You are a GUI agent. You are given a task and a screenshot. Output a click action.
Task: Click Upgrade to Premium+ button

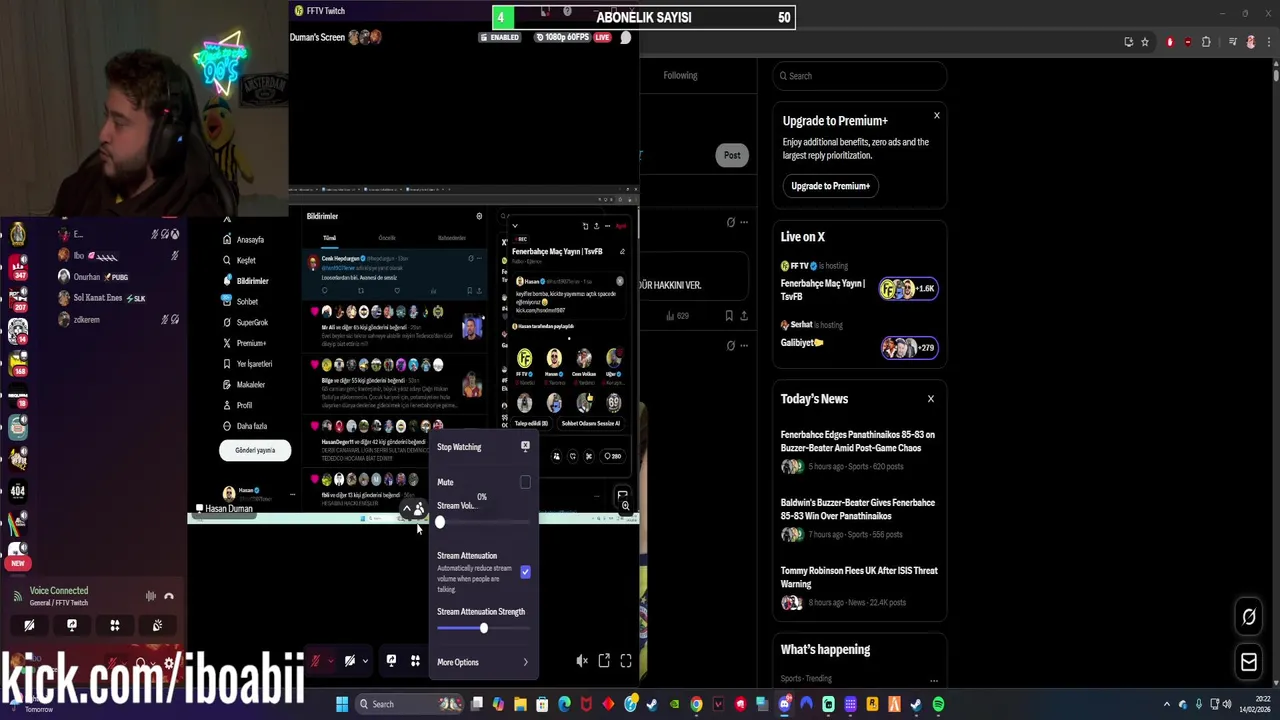click(830, 186)
